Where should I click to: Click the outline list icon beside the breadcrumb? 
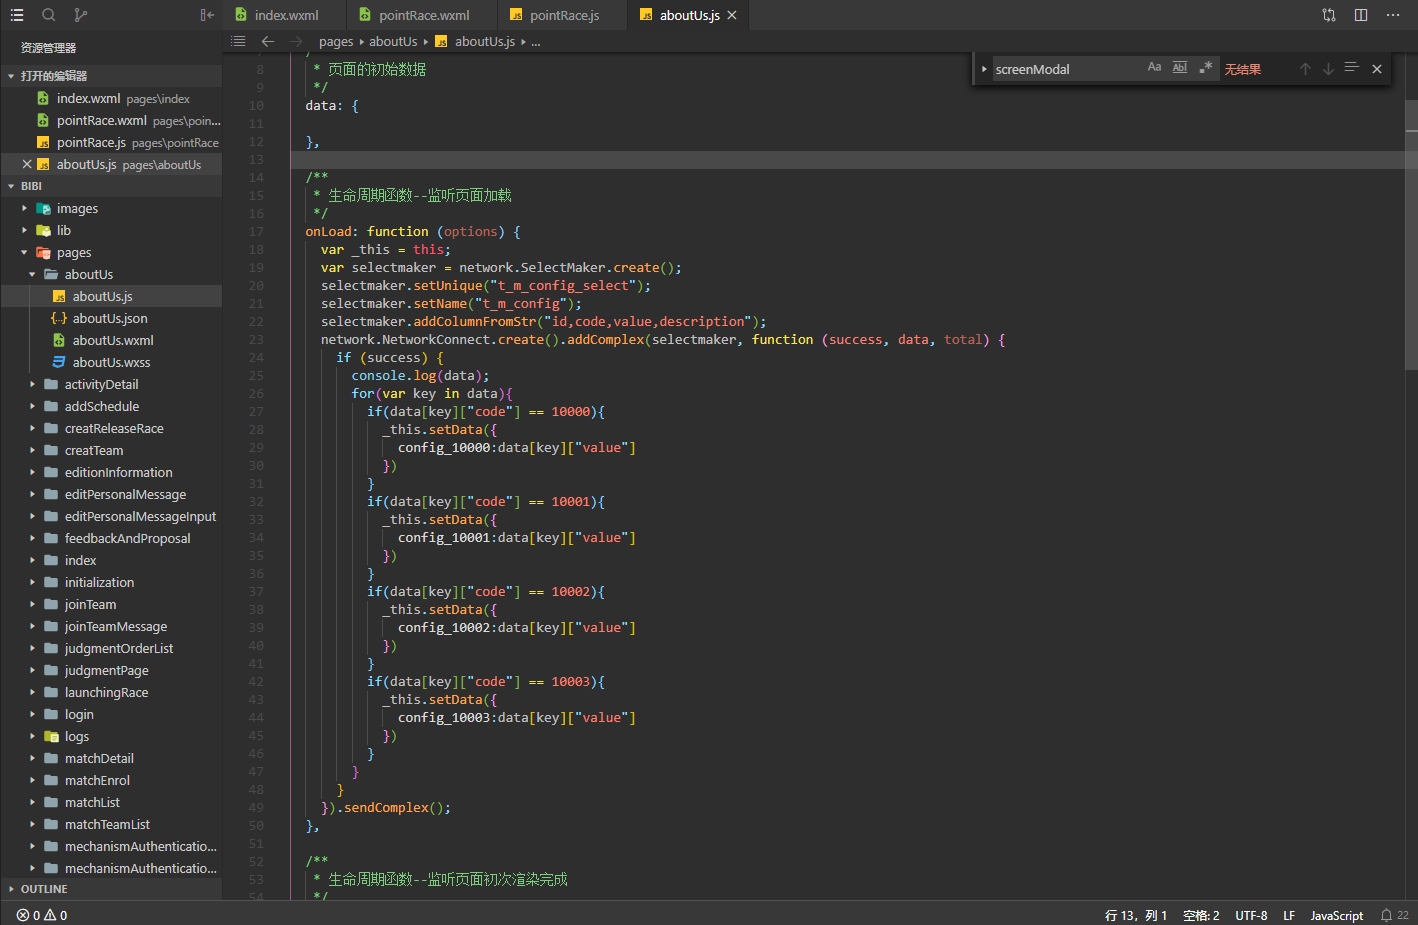238,41
